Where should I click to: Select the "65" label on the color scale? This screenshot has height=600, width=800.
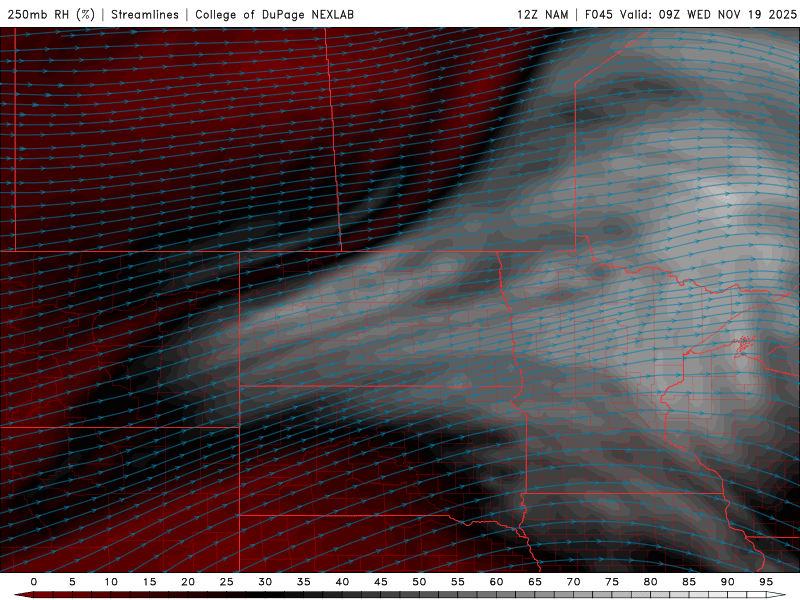click(535, 582)
